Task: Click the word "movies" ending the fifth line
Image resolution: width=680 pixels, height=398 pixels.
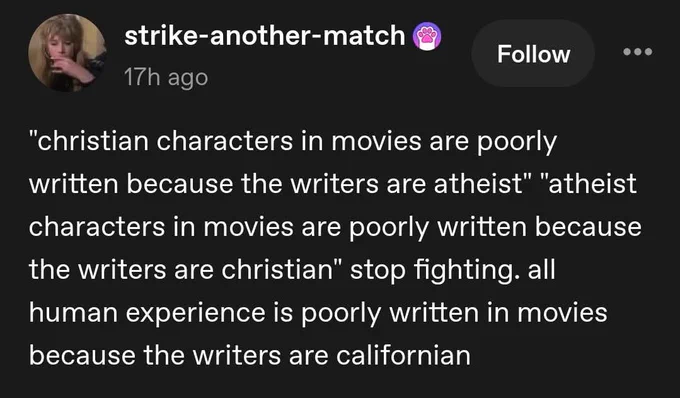Action: (562, 313)
